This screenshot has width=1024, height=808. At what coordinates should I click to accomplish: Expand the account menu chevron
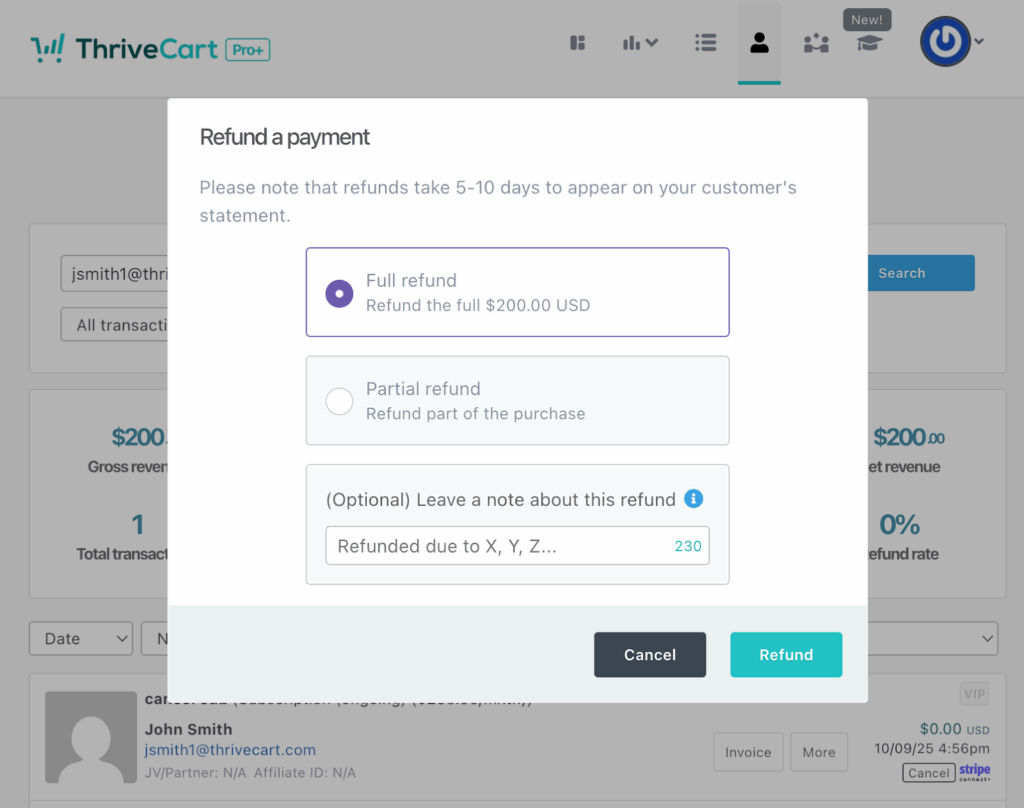[979, 42]
